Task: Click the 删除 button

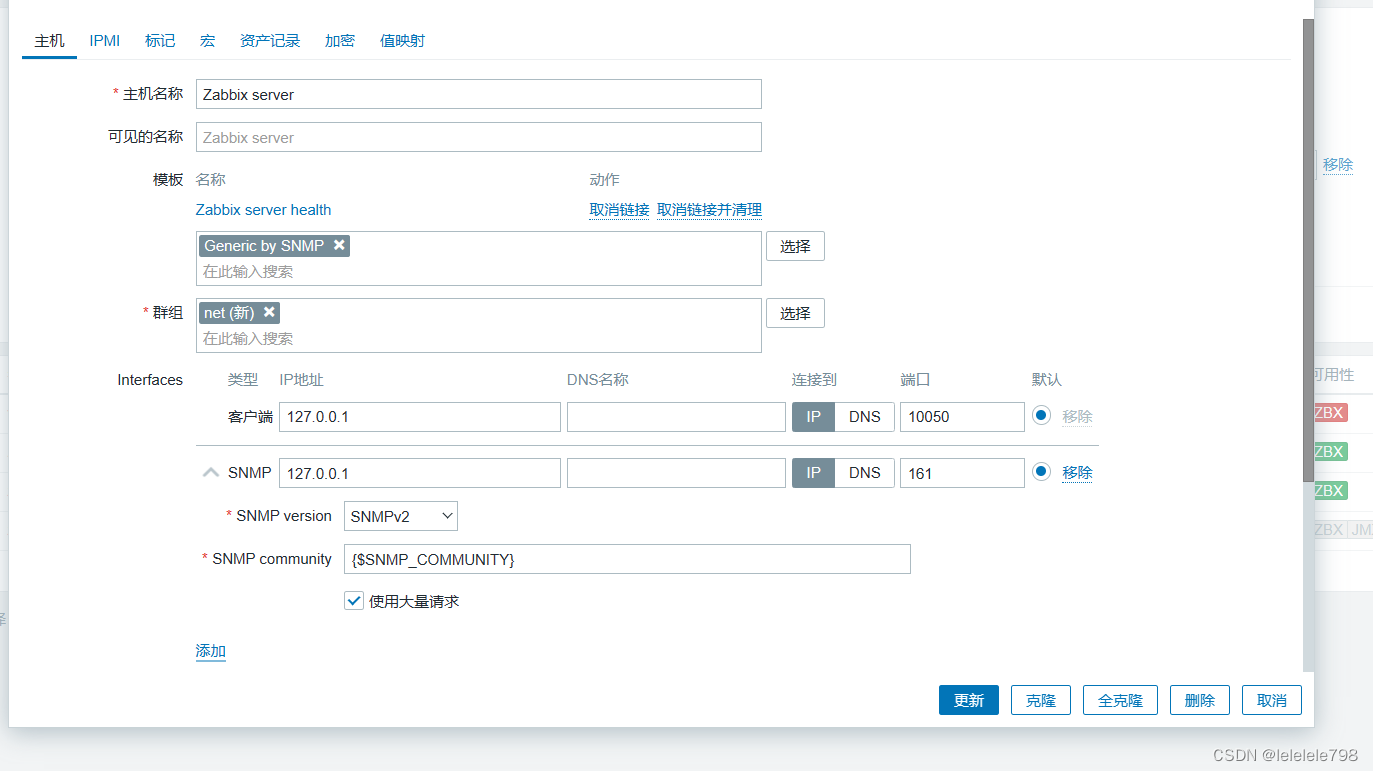Action: (x=1200, y=700)
